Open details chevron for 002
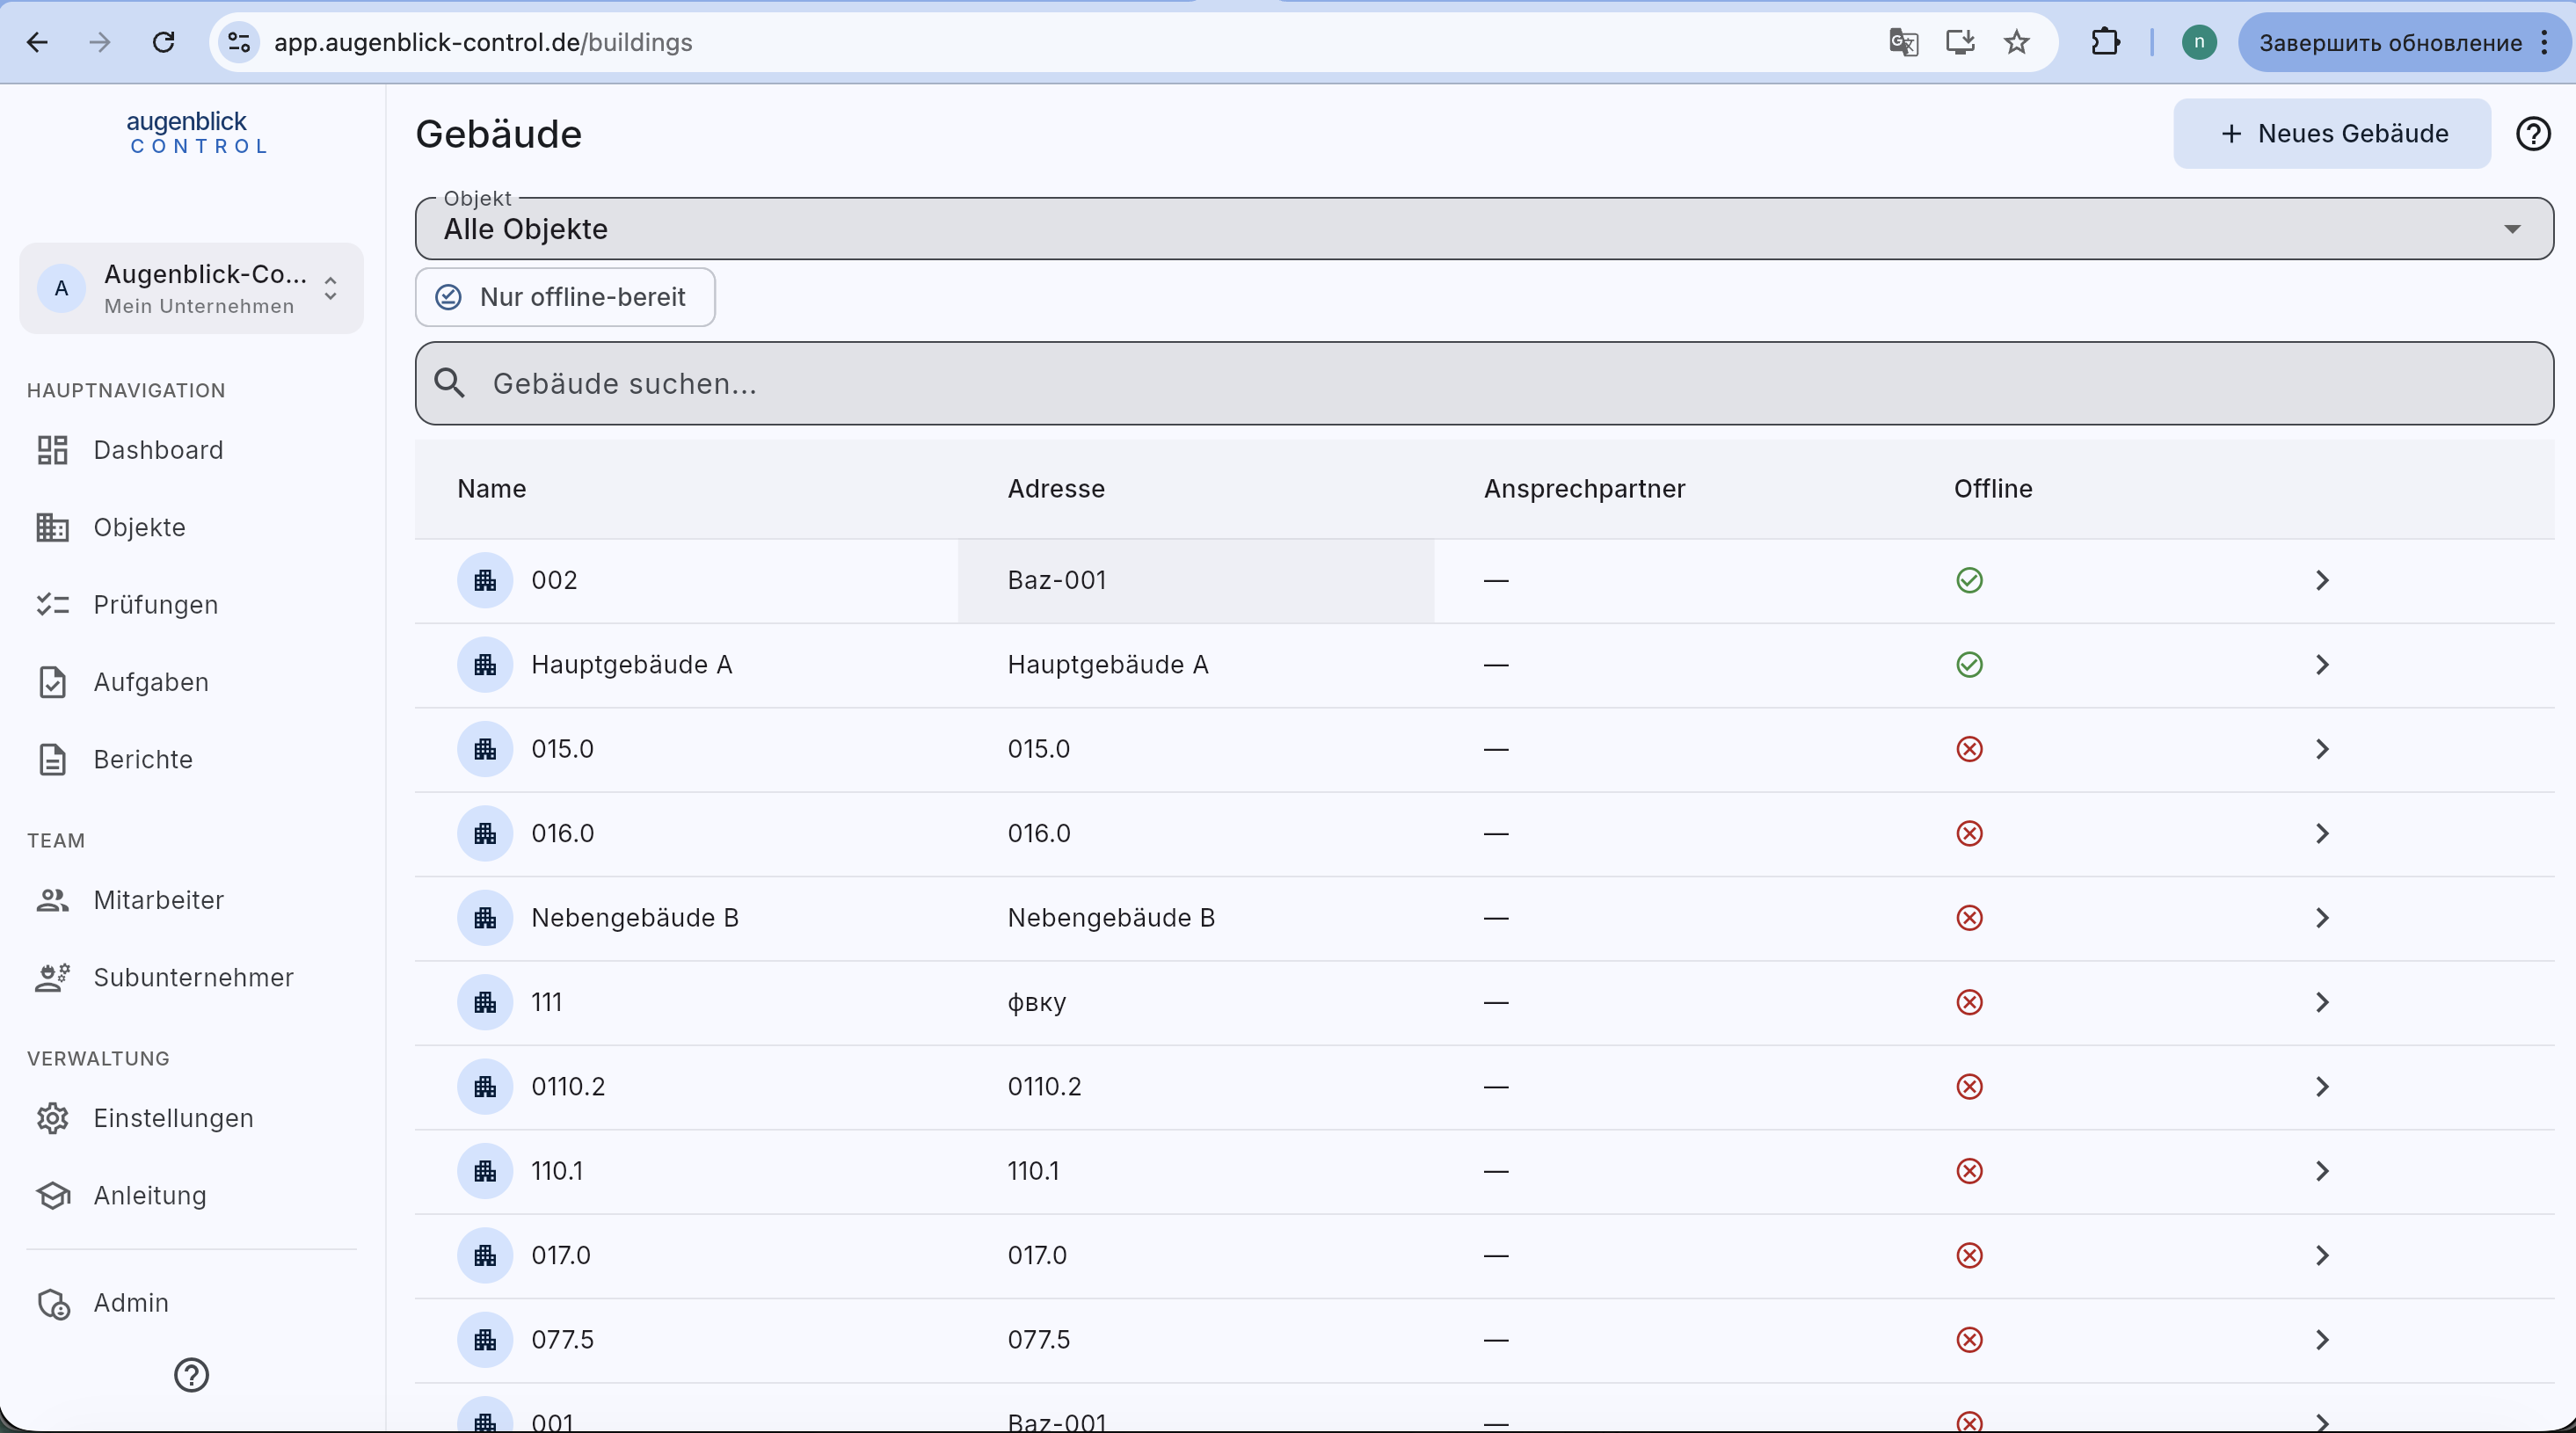 tap(2322, 580)
